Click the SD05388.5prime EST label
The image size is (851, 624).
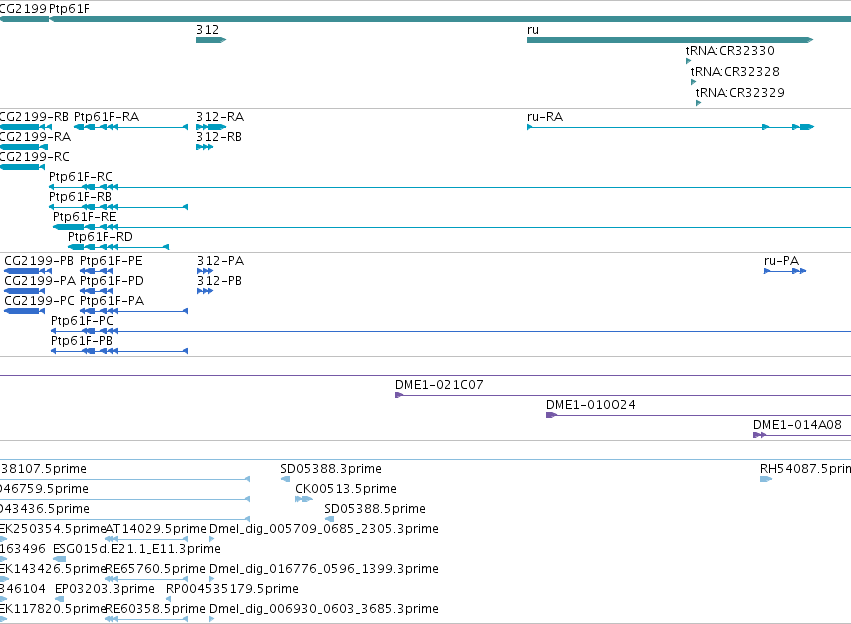click(x=375, y=509)
